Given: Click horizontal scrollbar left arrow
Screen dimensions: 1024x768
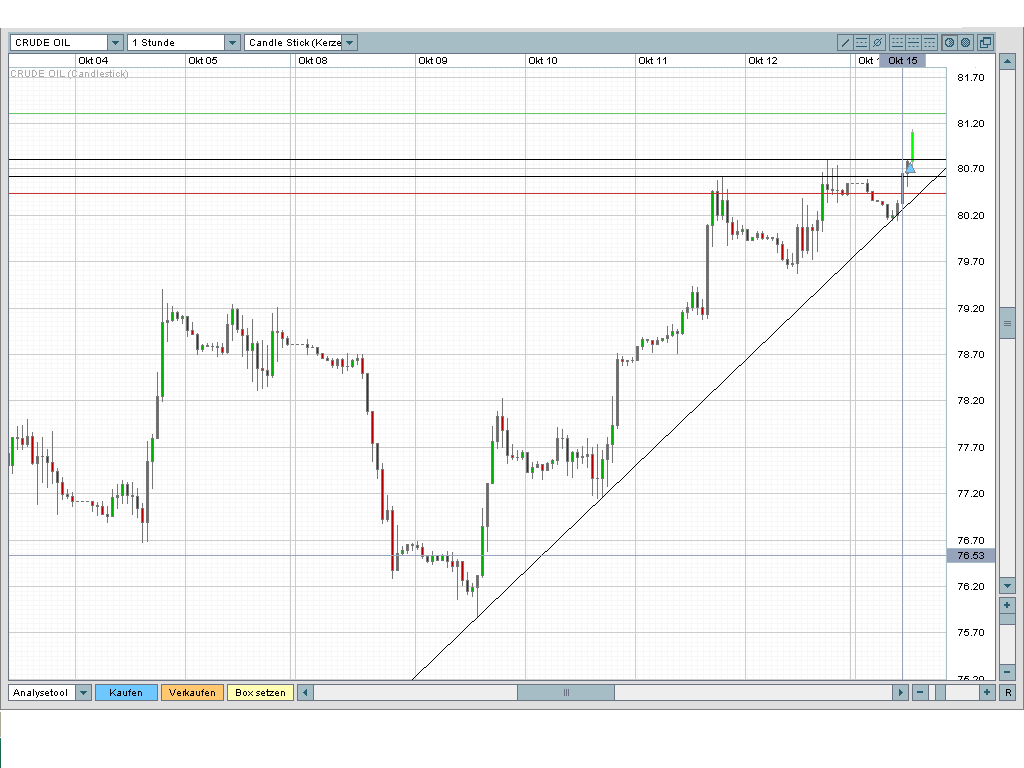Looking at the screenshot, I should click(x=305, y=692).
